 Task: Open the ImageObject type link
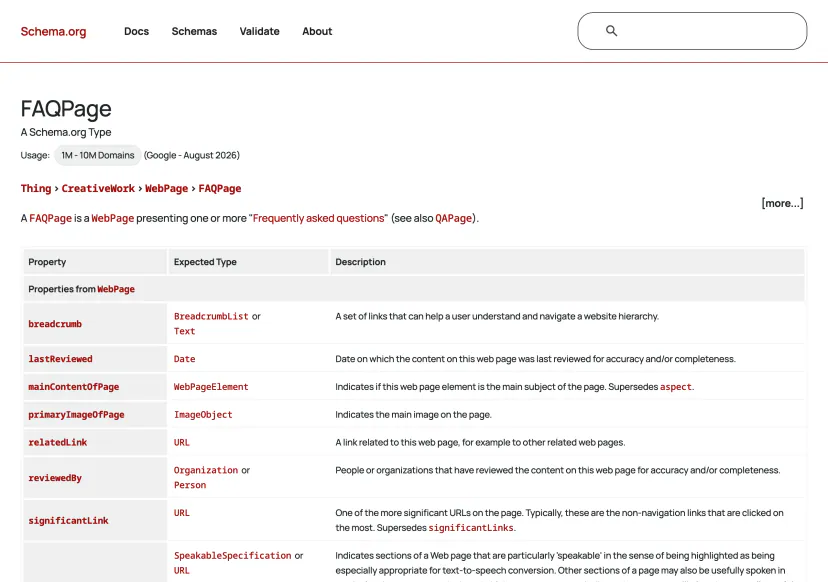(203, 415)
